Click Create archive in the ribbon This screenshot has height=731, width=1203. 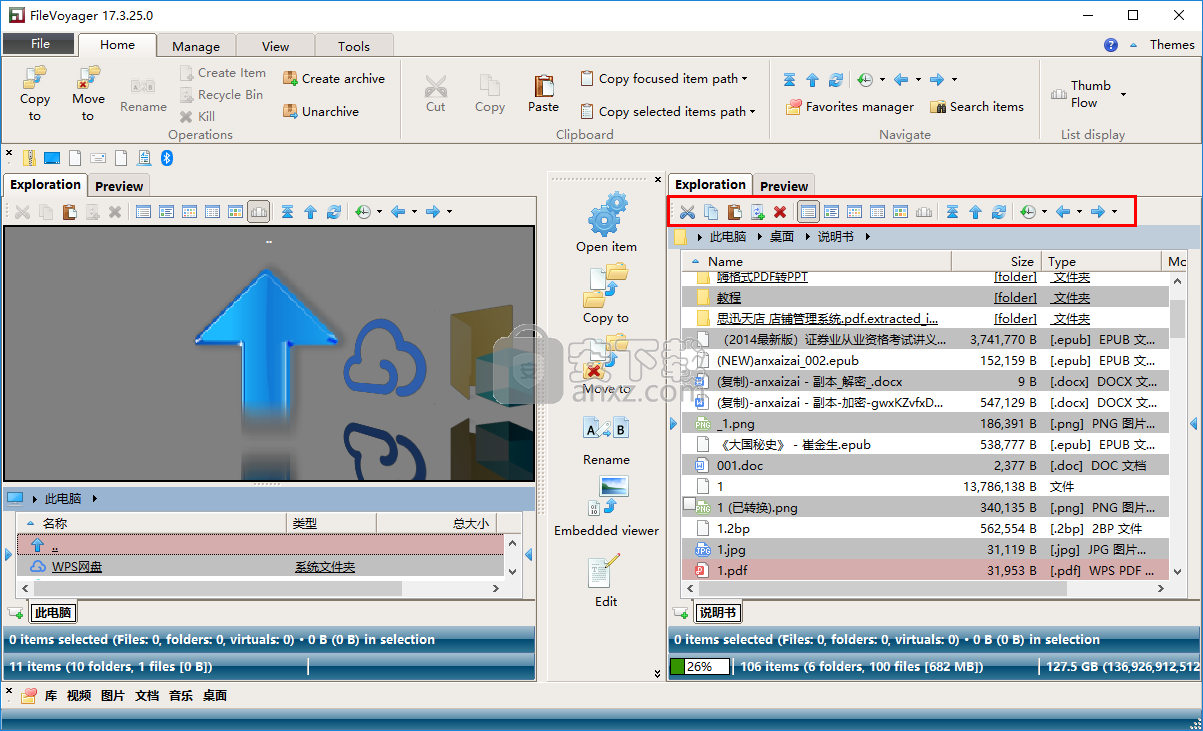[333, 78]
